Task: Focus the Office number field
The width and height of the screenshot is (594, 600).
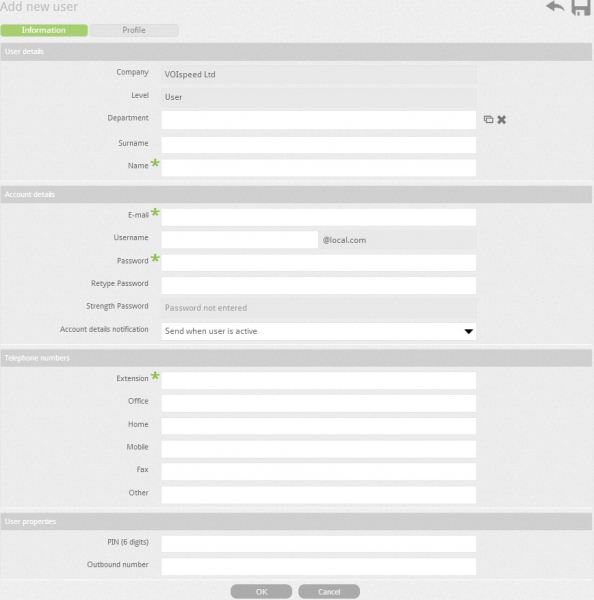Action: pyautogui.click(x=318, y=403)
